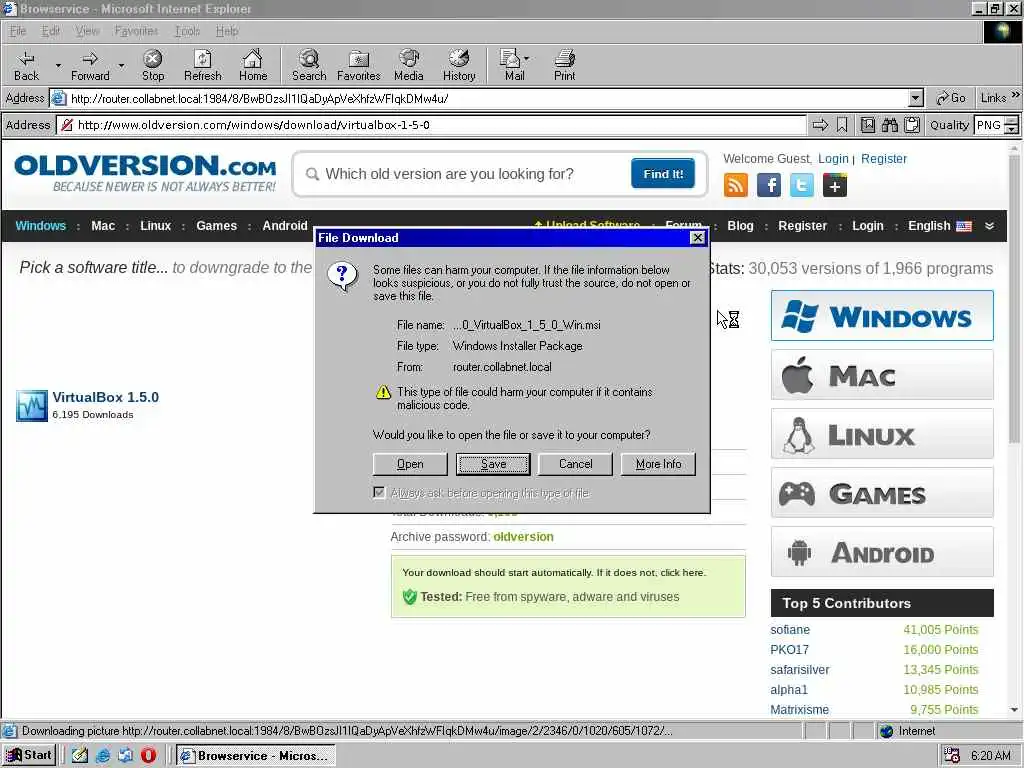Open the Android category banner
1024x768 pixels.
[882, 552]
